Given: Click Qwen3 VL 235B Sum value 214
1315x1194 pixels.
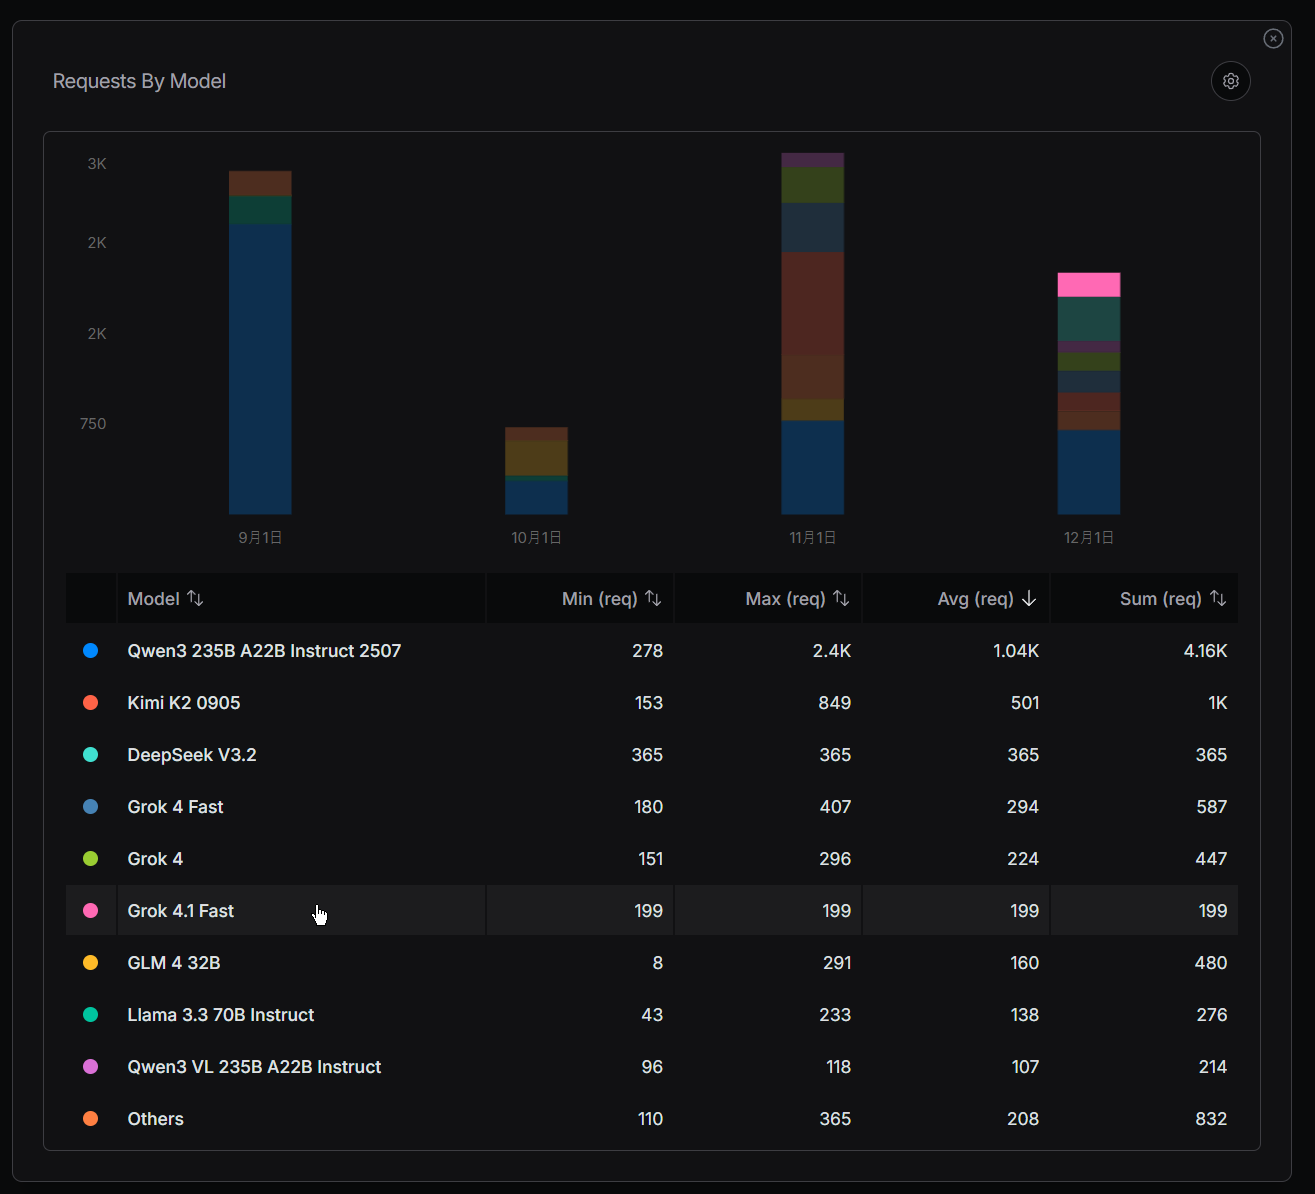Looking at the screenshot, I should [1213, 1066].
